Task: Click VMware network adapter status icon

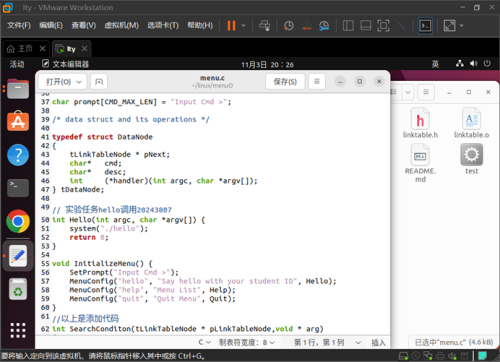Action: point(428,356)
